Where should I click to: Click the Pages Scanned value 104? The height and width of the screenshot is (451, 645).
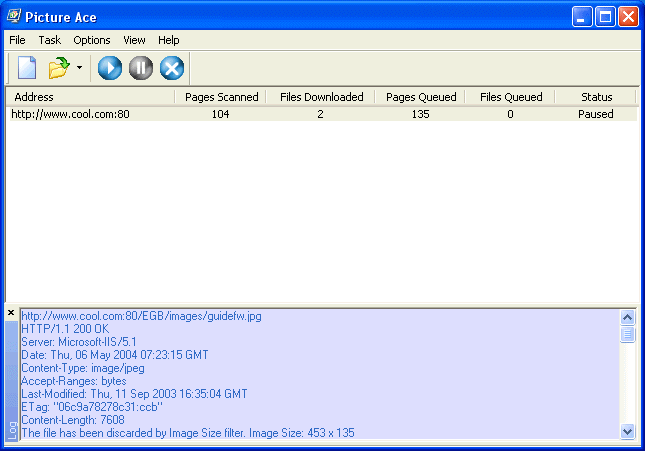pyautogui.click(x=220, y=114)
